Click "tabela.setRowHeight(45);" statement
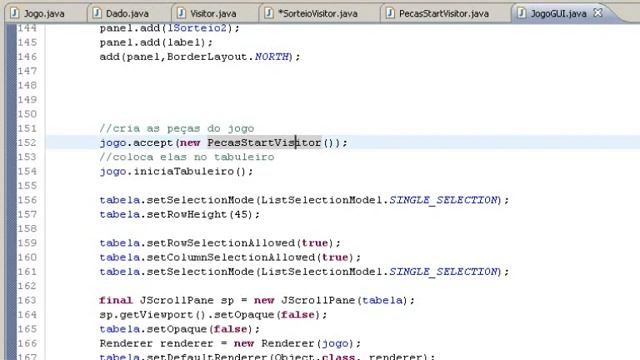Screen dimensions: 640x360 (x=180, y=214)
